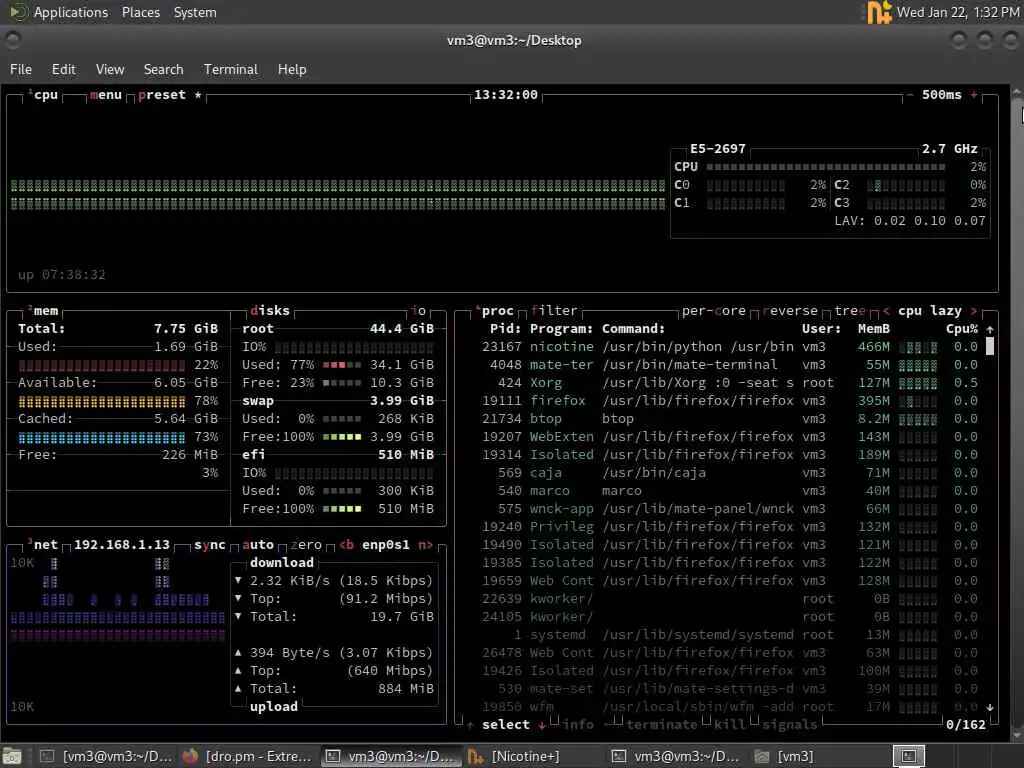Image resolution: width=1024 pixels, height=768 pixels.
Task: Increase update interval with plus button
Action: (974, 95)
